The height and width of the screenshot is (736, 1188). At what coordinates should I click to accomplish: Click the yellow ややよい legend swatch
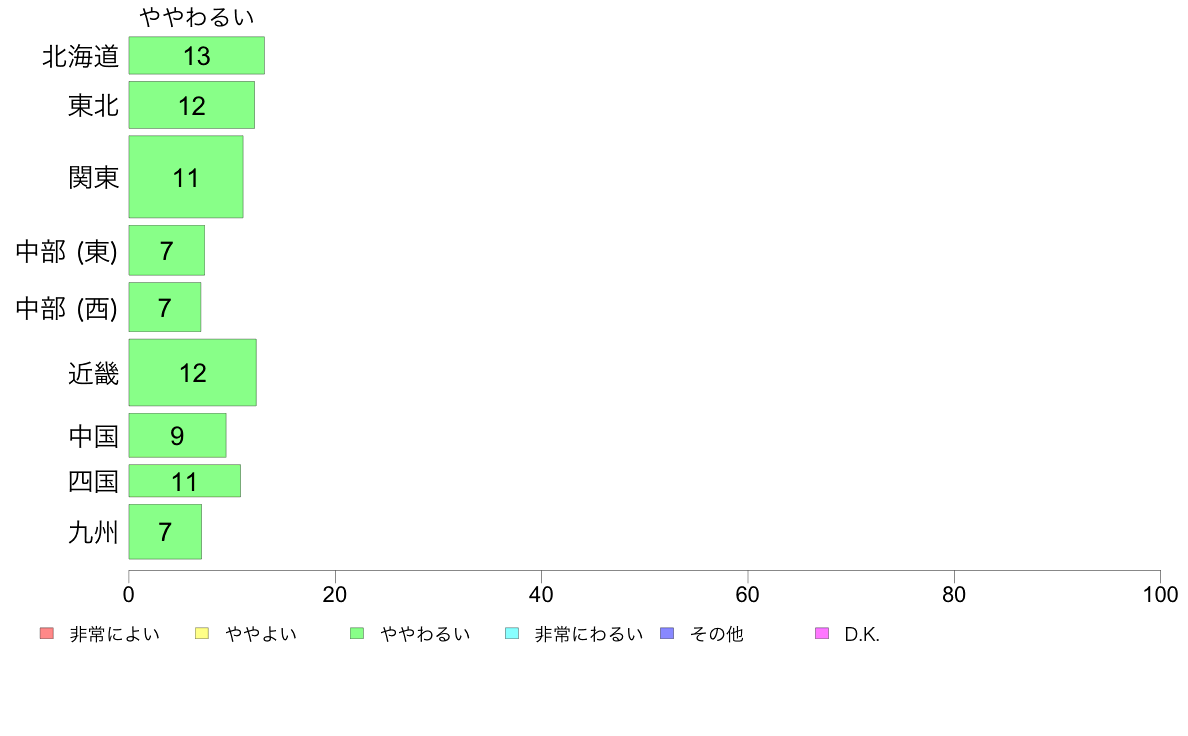tap(202, 634)
